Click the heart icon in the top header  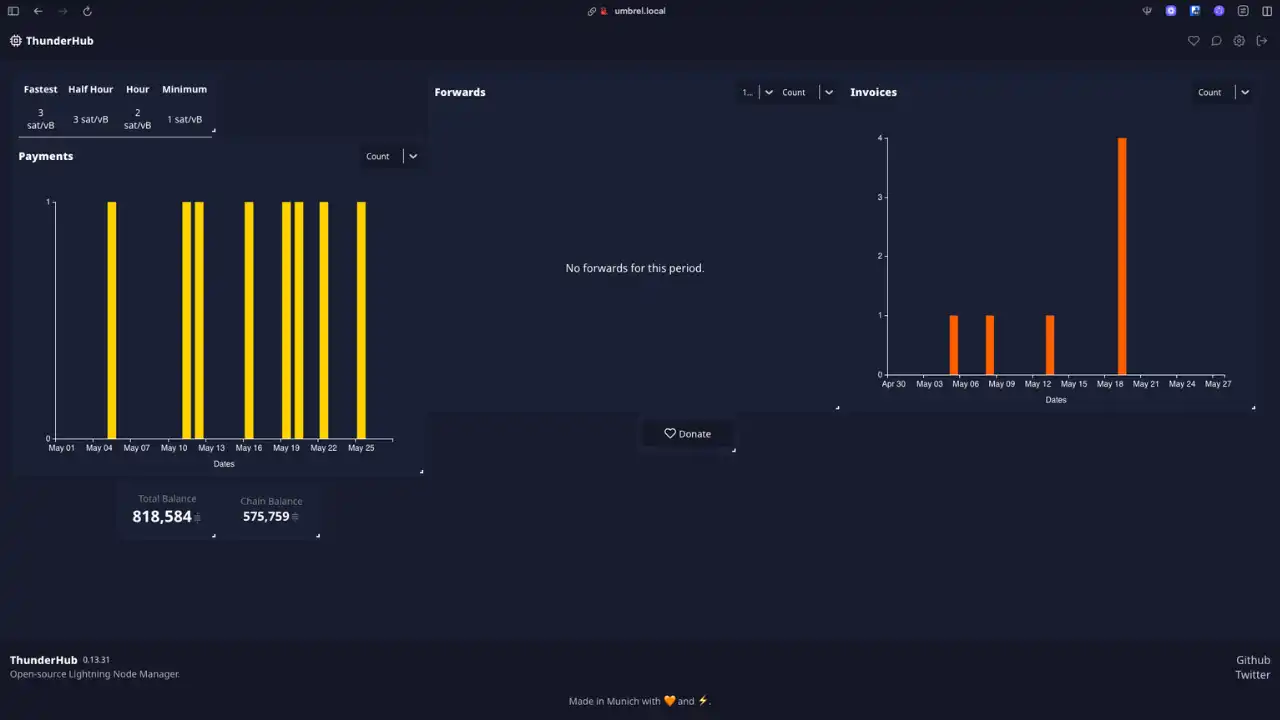tap(1193, 41)
